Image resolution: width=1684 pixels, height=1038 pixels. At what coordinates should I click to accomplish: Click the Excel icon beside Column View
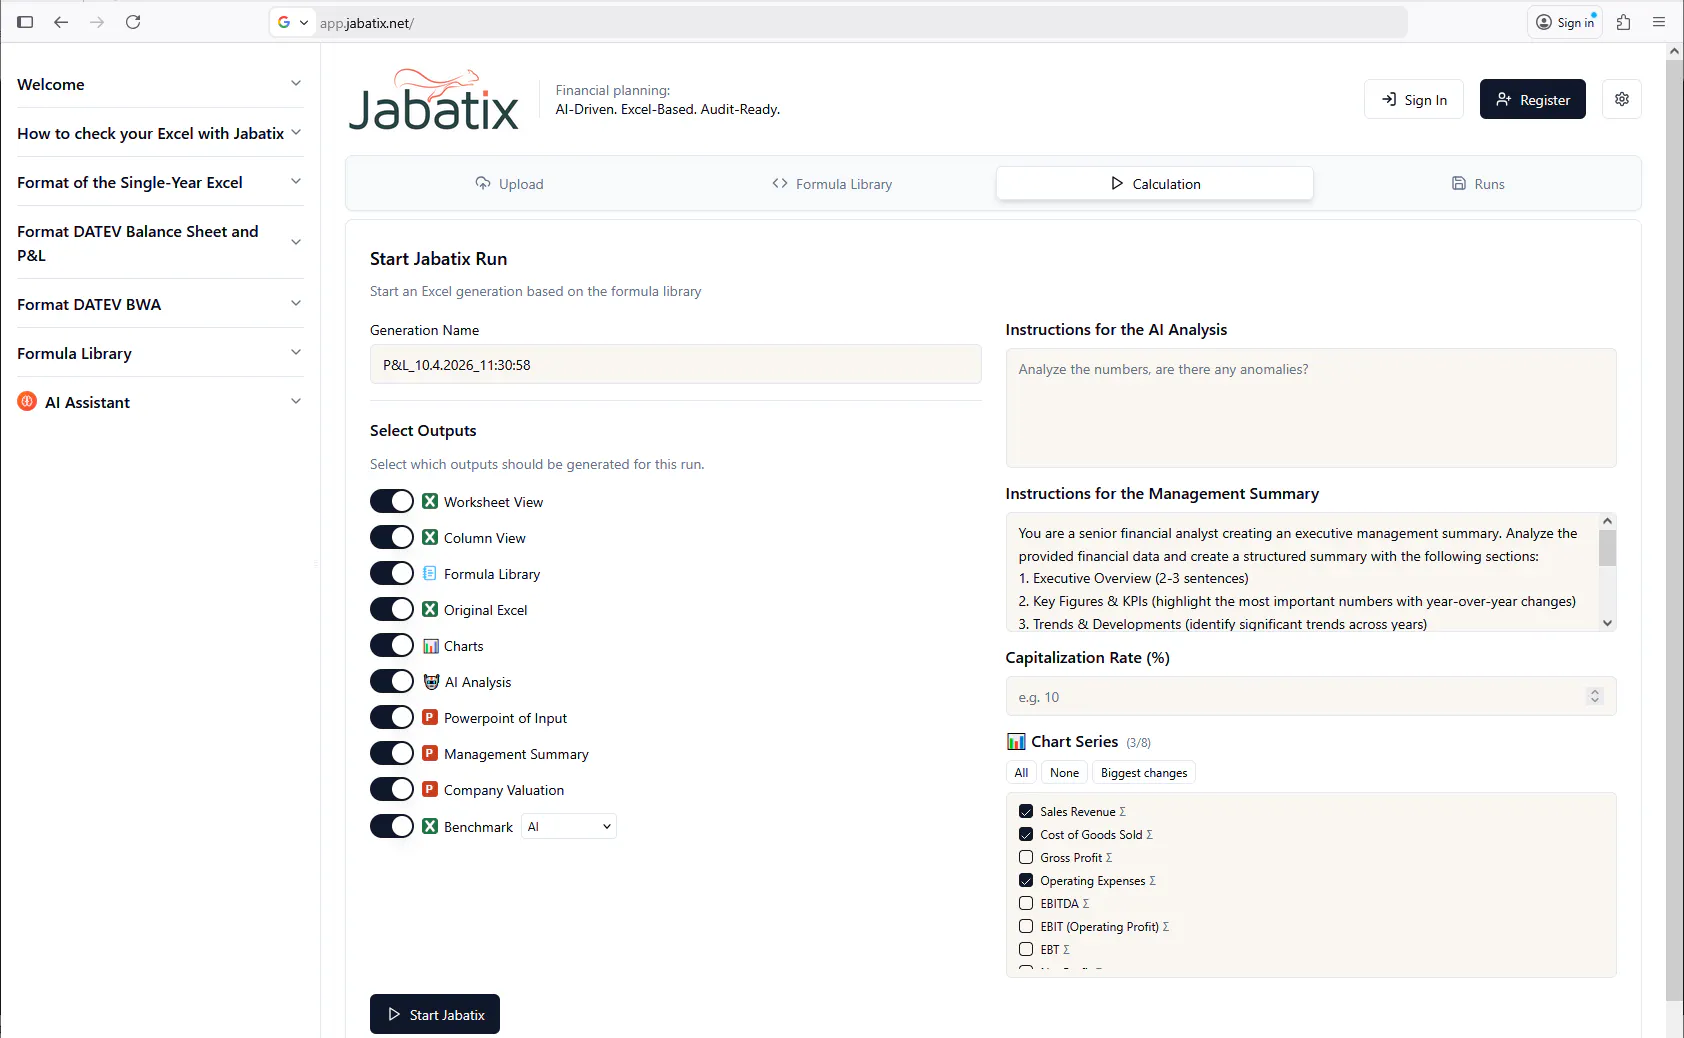(430, 537)
